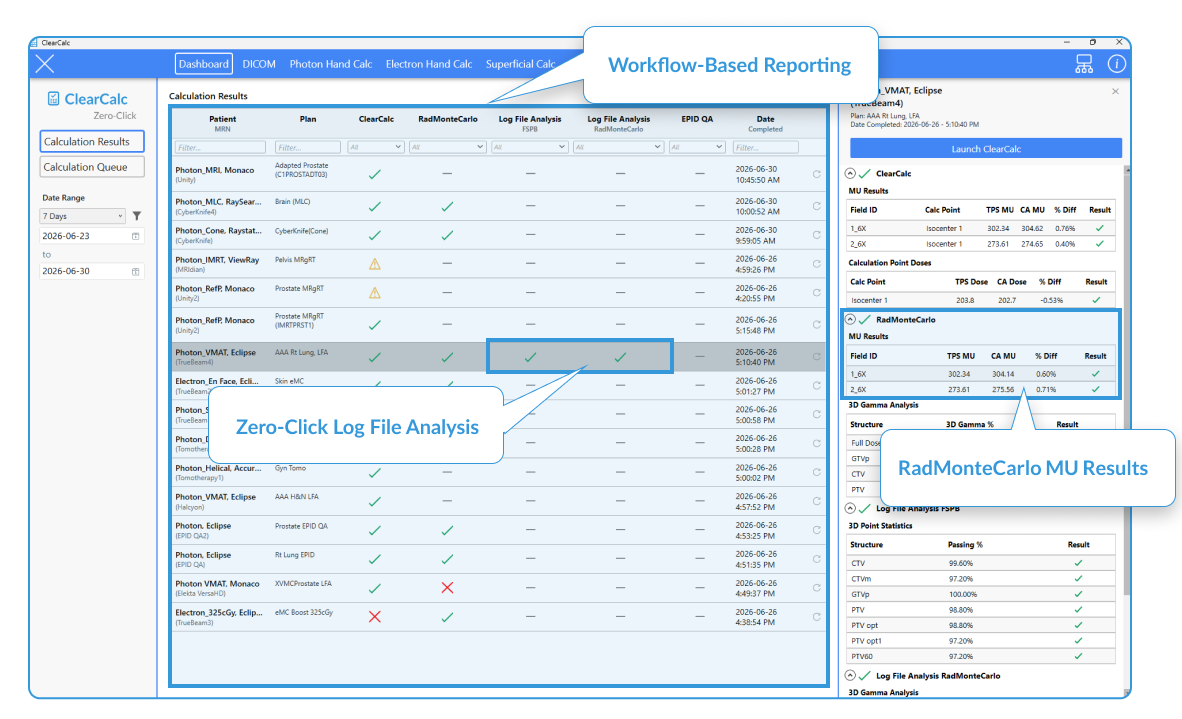1182x719 pixels.
Task: Click the 304.14 CA MU RadMonteCarlo value
Action: [1003, 374]
